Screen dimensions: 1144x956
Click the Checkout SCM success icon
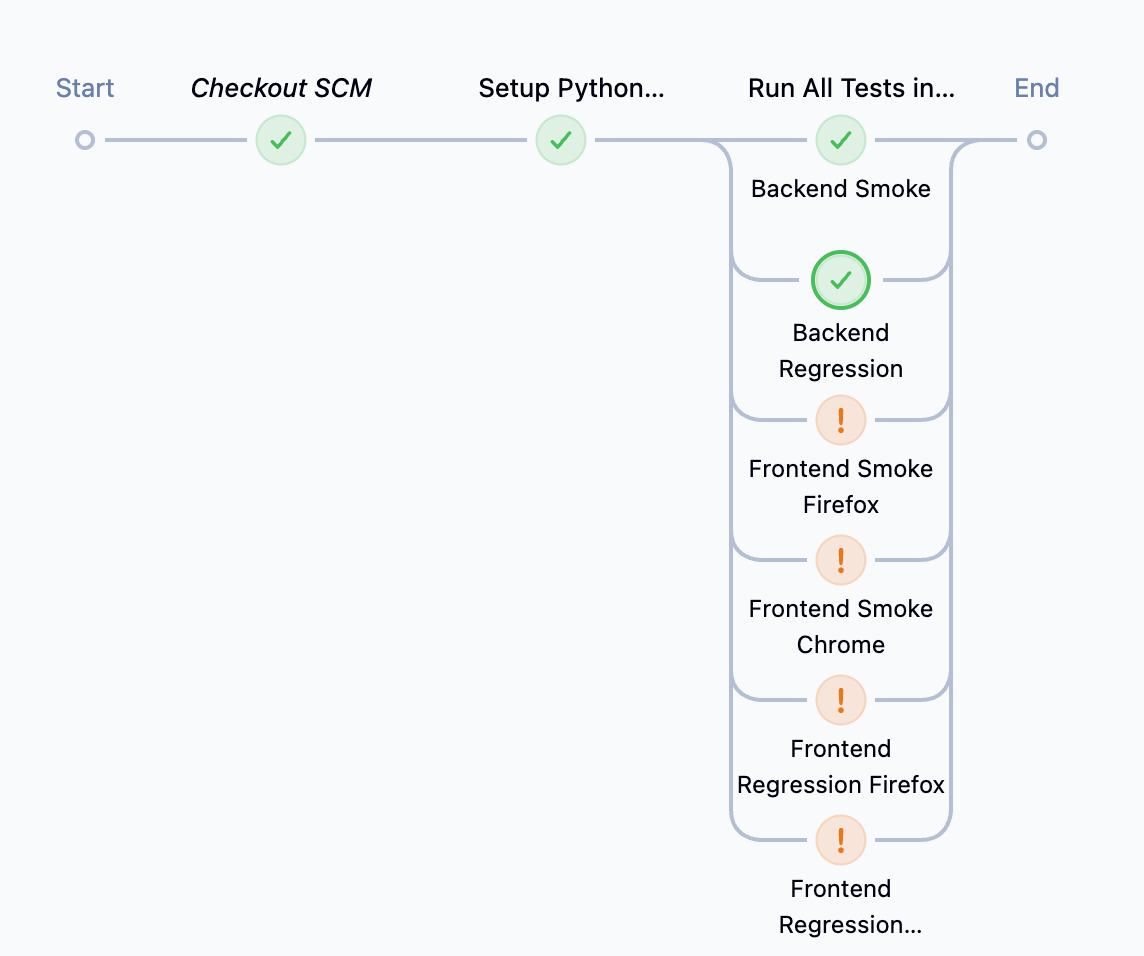coord(280,140)
